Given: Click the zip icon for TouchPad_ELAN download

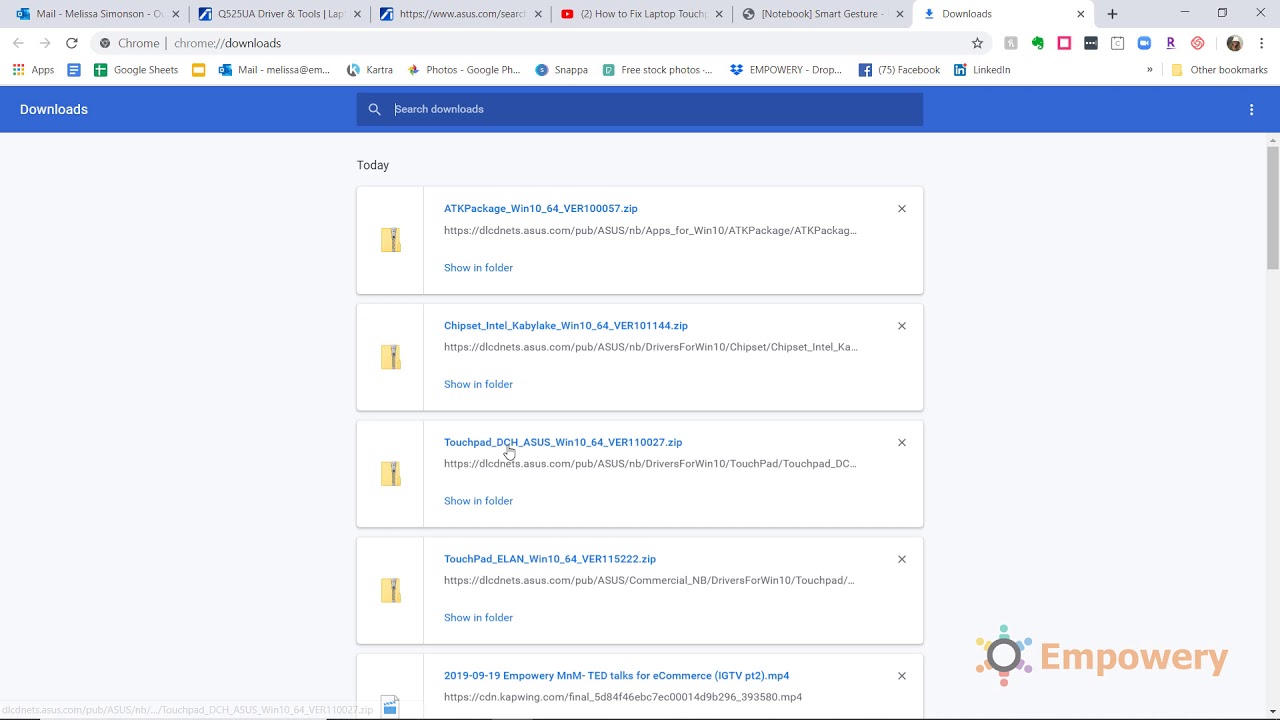Looking at the screenshot, I should click(x=390, y=590).
